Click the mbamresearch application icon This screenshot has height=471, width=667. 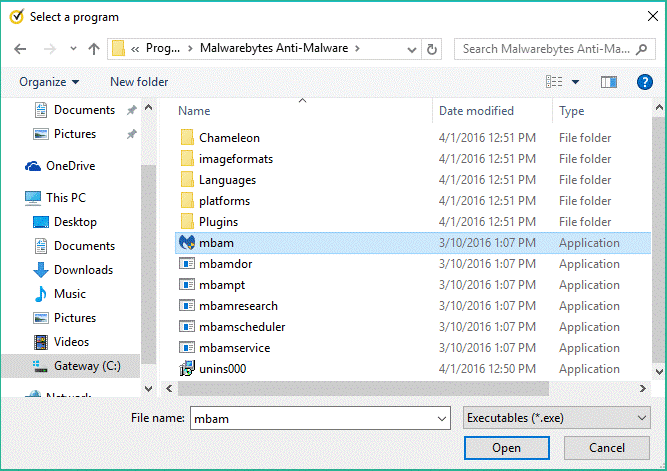187,305
